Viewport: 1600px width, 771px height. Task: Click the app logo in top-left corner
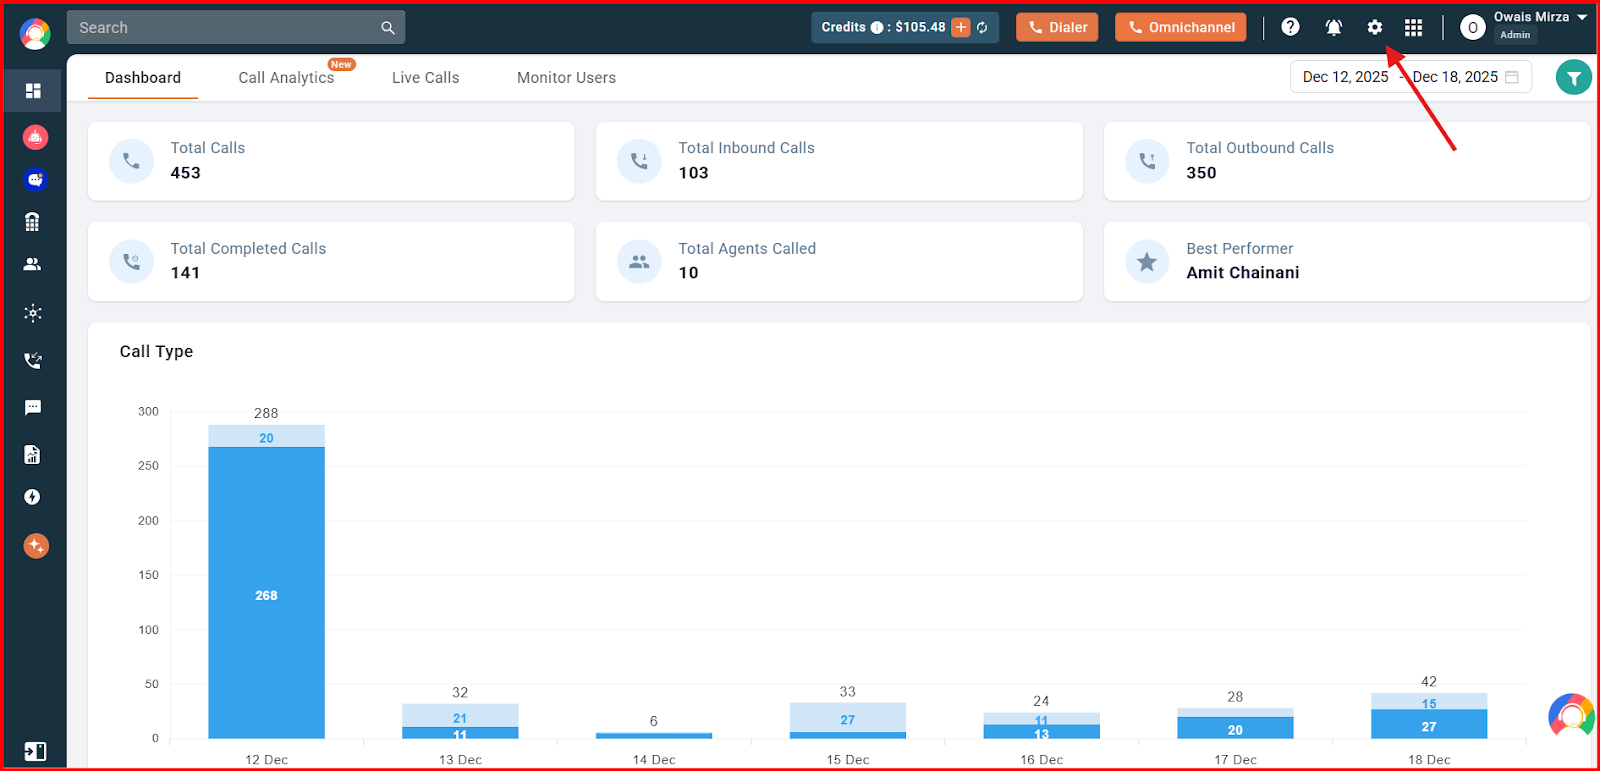tap(35, 33)
